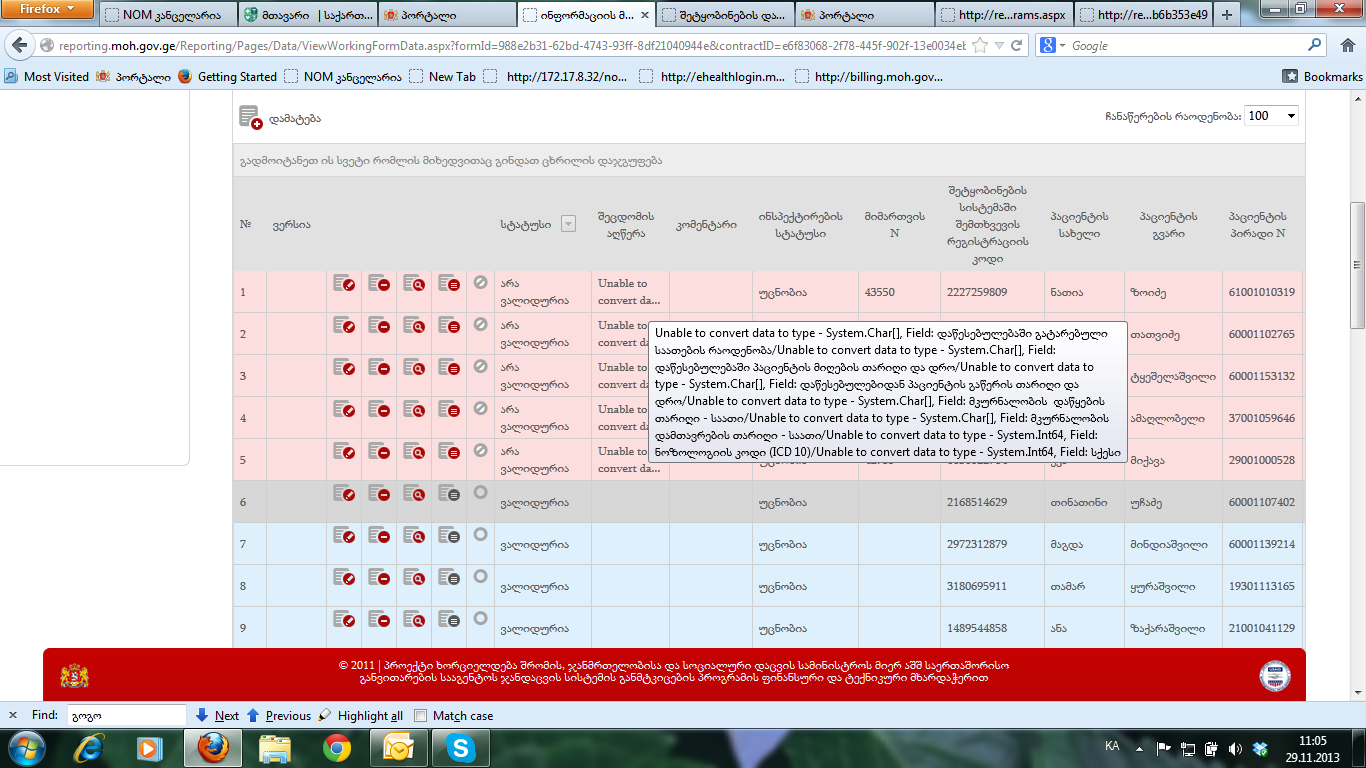Open Skype from the Windows taskbar

(x=461, y=747)
